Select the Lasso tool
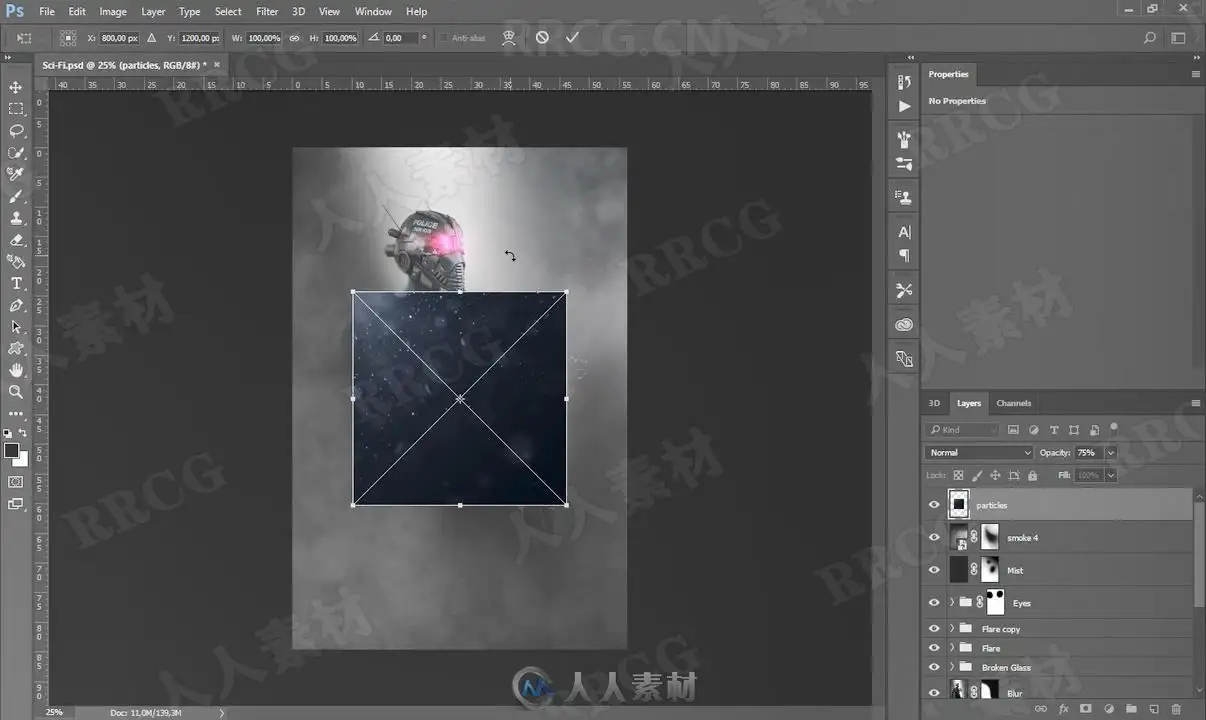The height and width of the screenshot is (720, 1206). (x=16, y=131)
